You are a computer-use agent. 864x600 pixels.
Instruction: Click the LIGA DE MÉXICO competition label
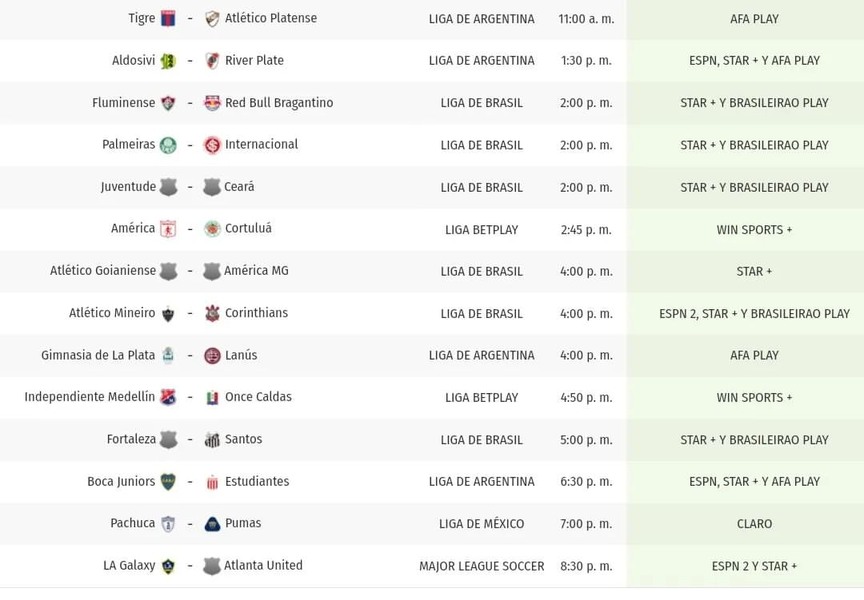tap(482, 523)
